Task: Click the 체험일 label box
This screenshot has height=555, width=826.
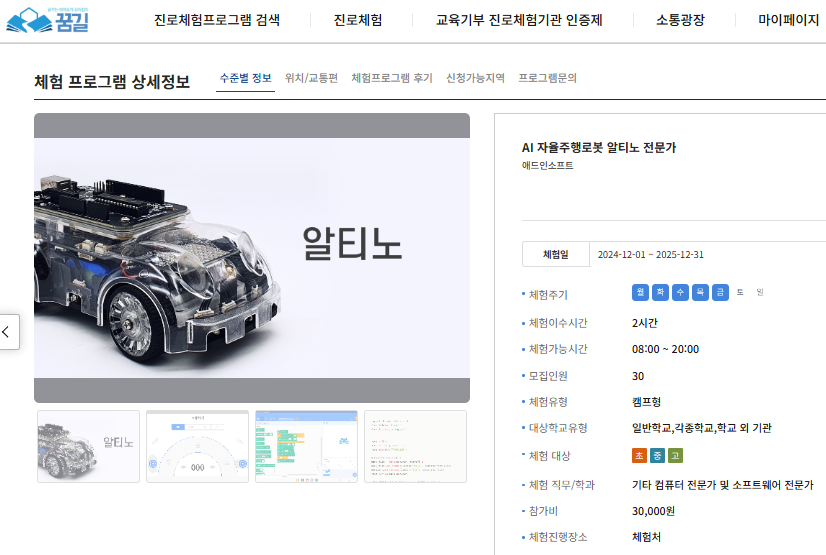Action: [556, 254]
